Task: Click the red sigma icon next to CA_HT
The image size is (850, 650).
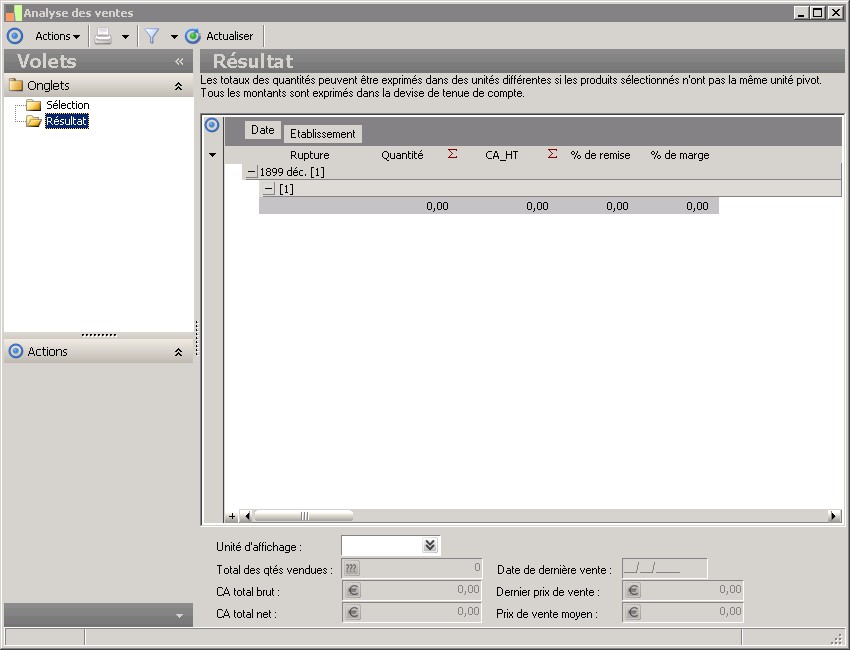Action: pyautogui.click(x=552, y=154)
